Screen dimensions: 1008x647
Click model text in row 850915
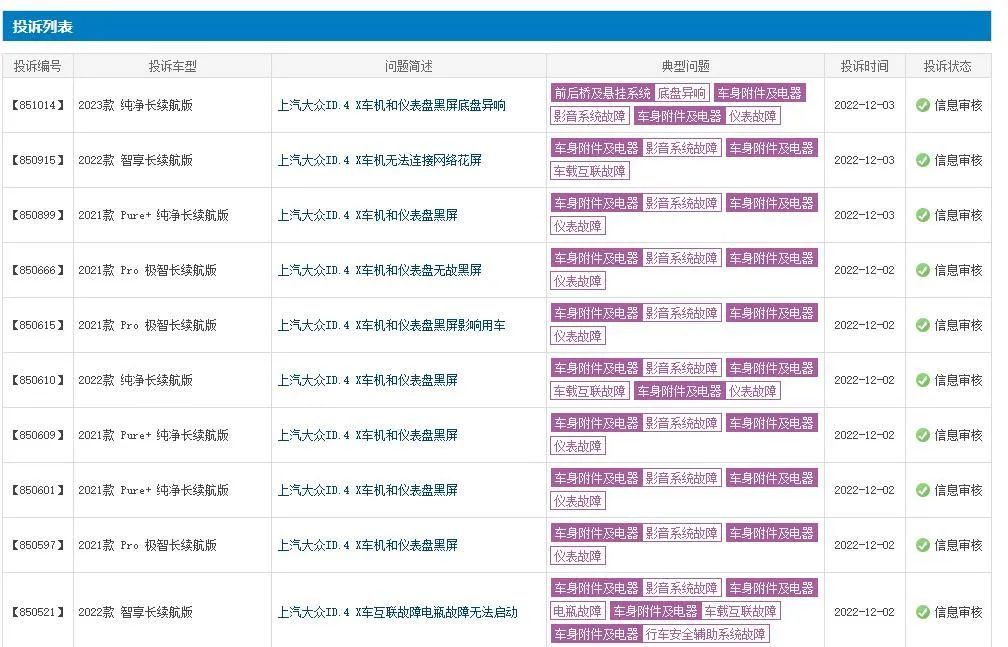(x=136, y=160)
